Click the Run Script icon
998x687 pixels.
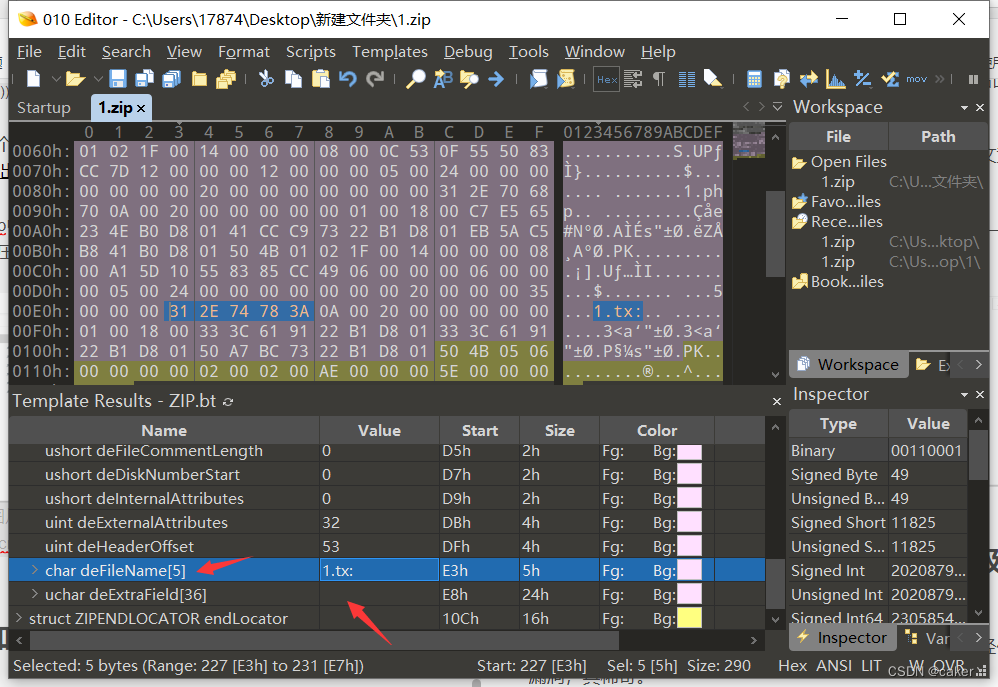(x=538, y=79)
